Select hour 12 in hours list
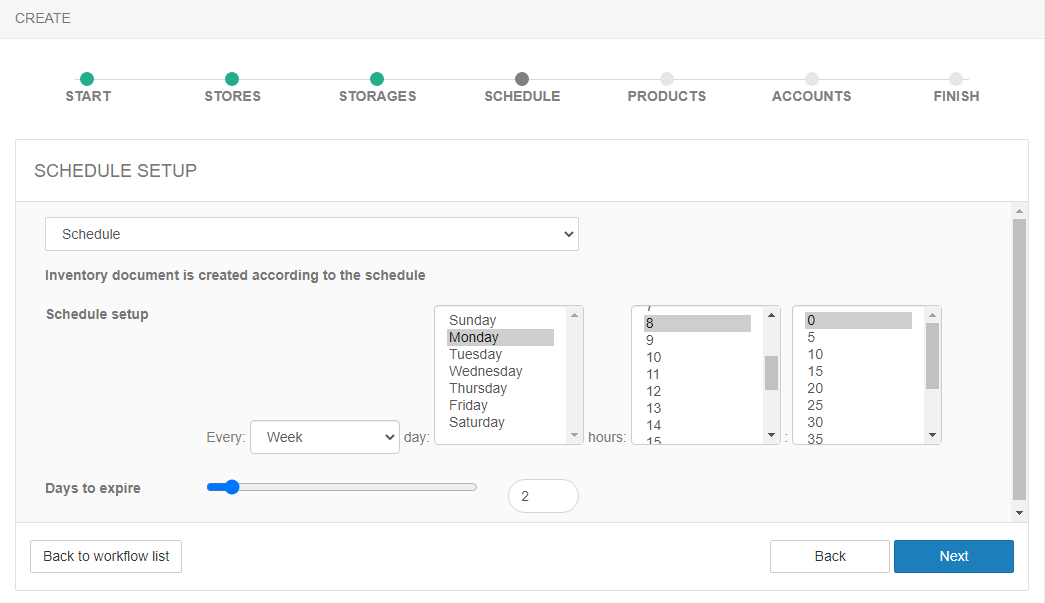This screenshot has width=1045, height=603. [654, 391]
